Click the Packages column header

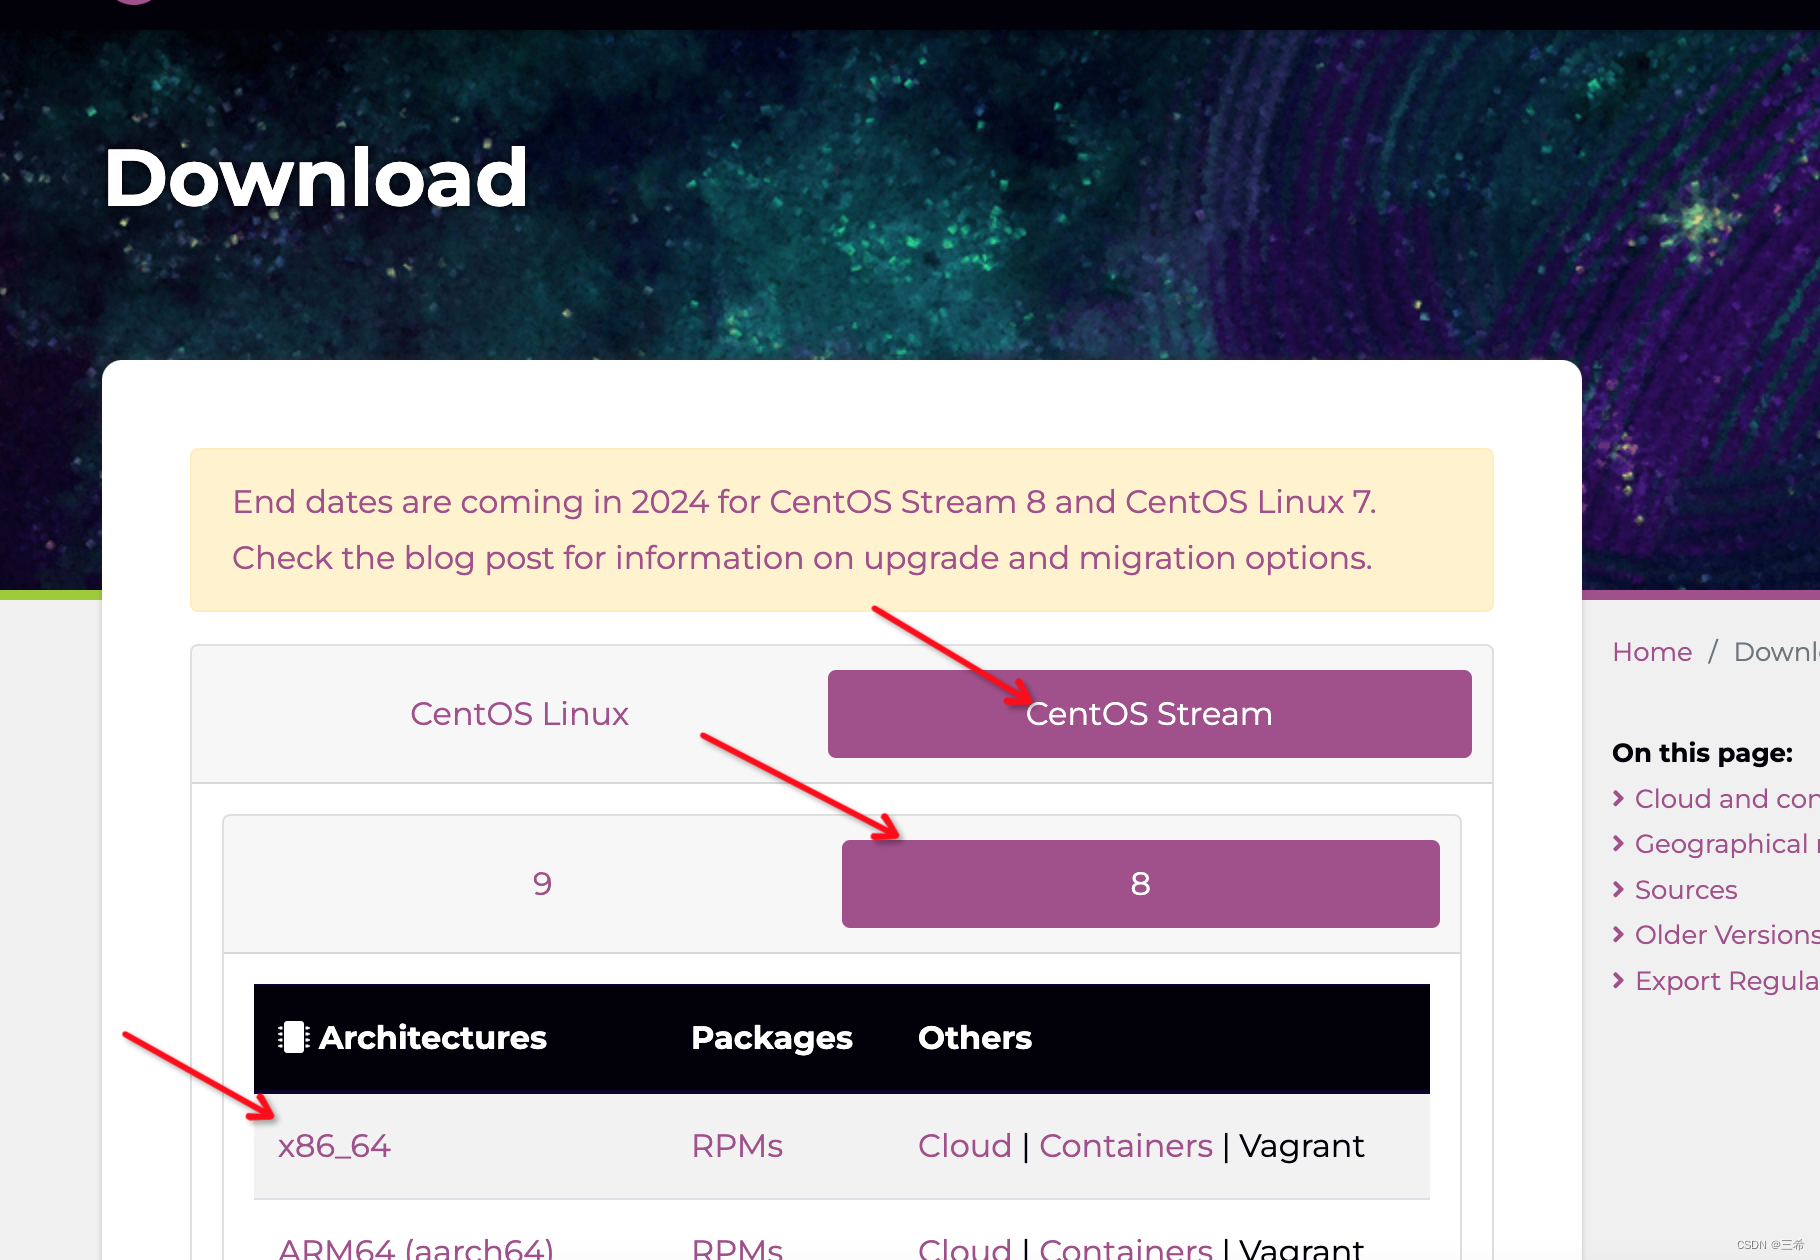(x=772, y=1038)
